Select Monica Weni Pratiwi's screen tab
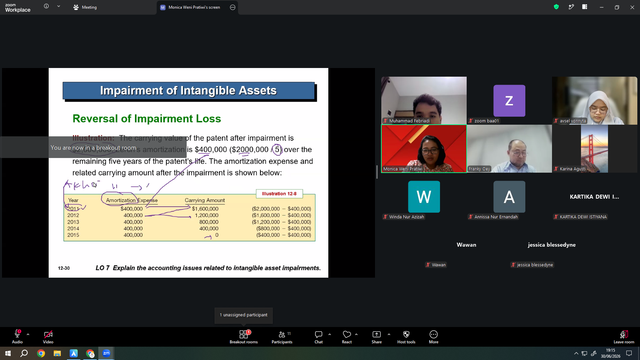 pyautogui.click(x=194, y=7)
